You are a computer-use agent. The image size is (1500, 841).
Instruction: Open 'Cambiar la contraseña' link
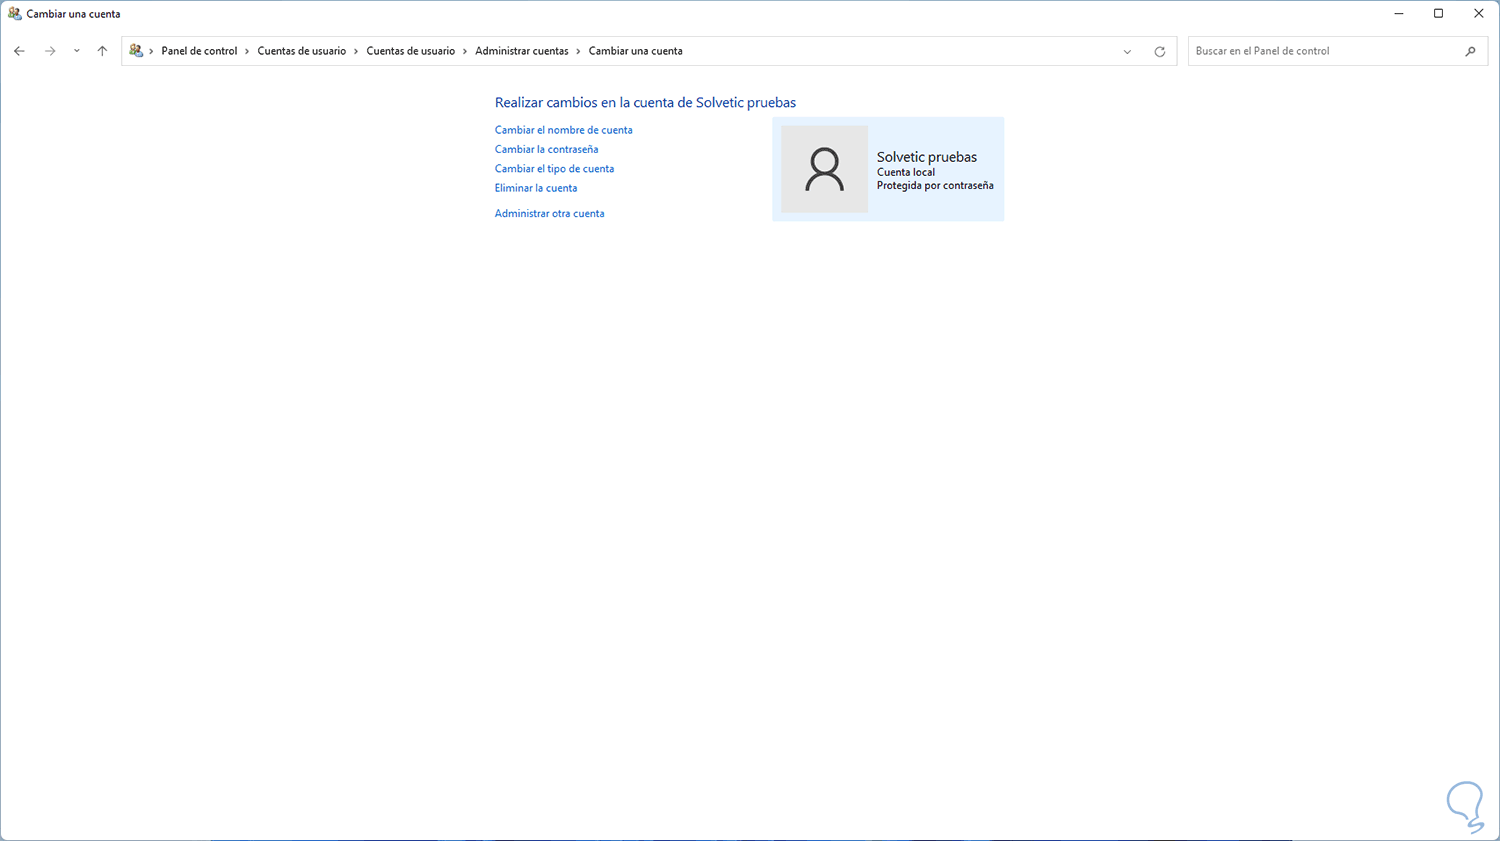coord(546,149)
